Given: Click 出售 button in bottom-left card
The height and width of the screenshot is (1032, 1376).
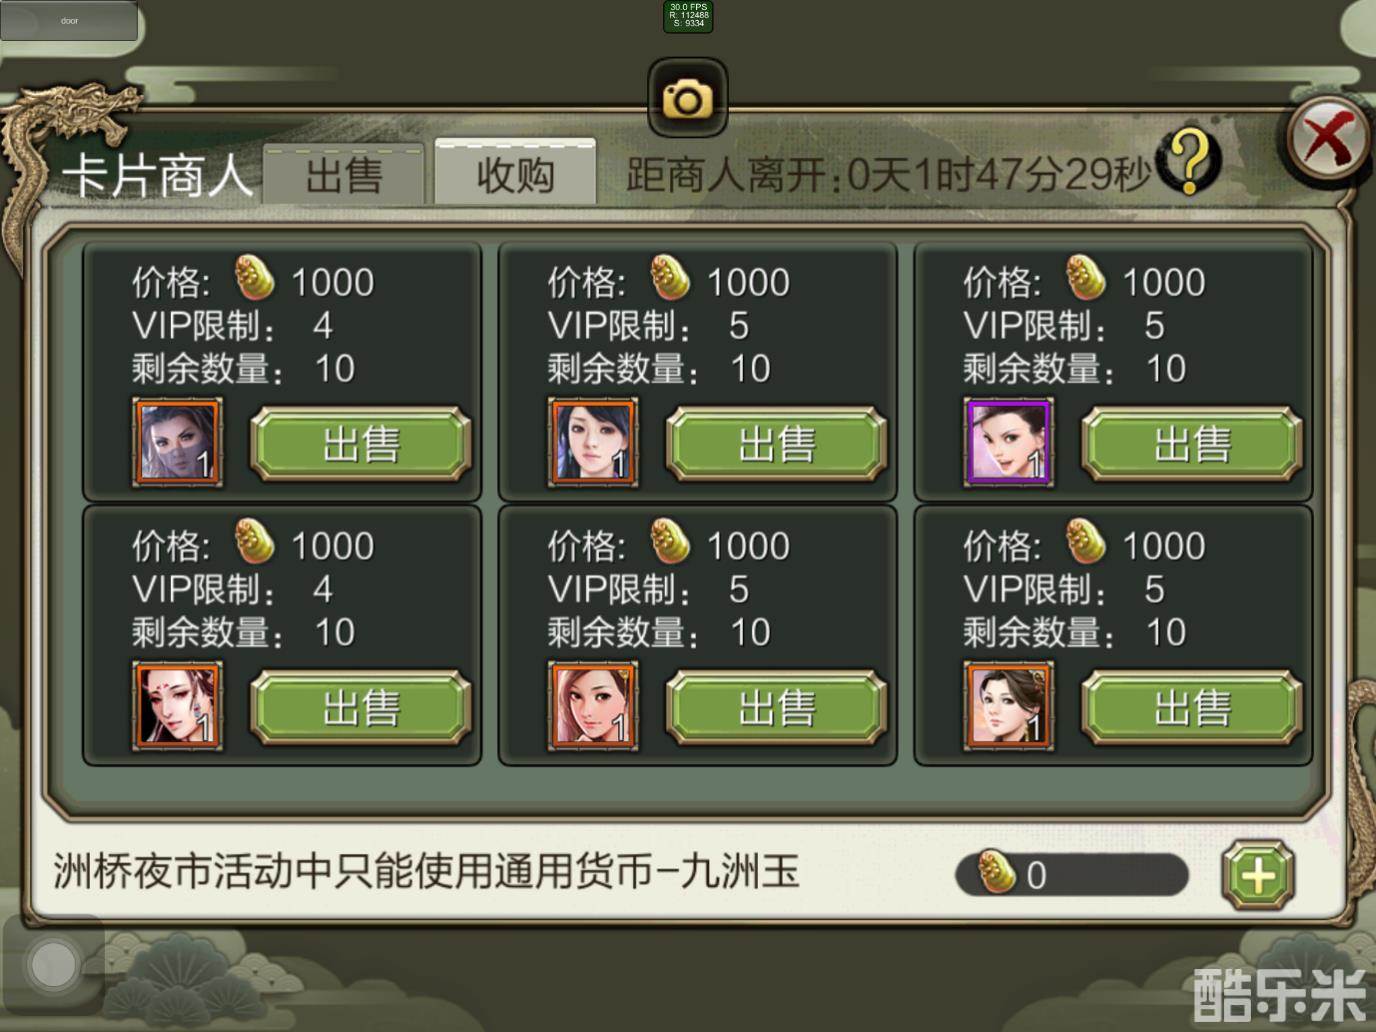Looking at the screenshot, I should (x=361, y=707).
